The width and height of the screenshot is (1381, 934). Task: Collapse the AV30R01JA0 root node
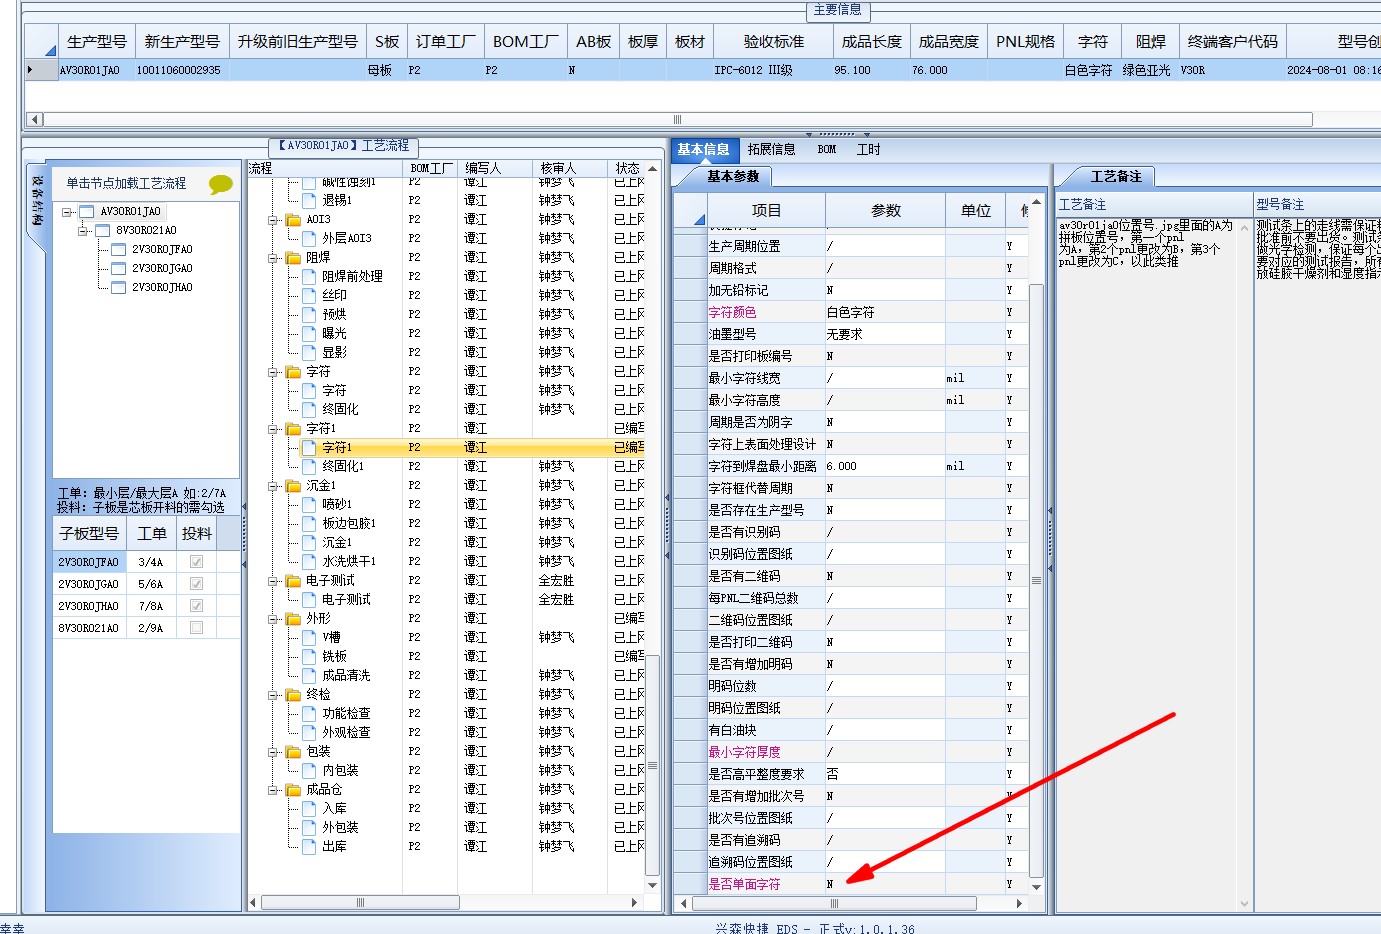coord(67,212)
